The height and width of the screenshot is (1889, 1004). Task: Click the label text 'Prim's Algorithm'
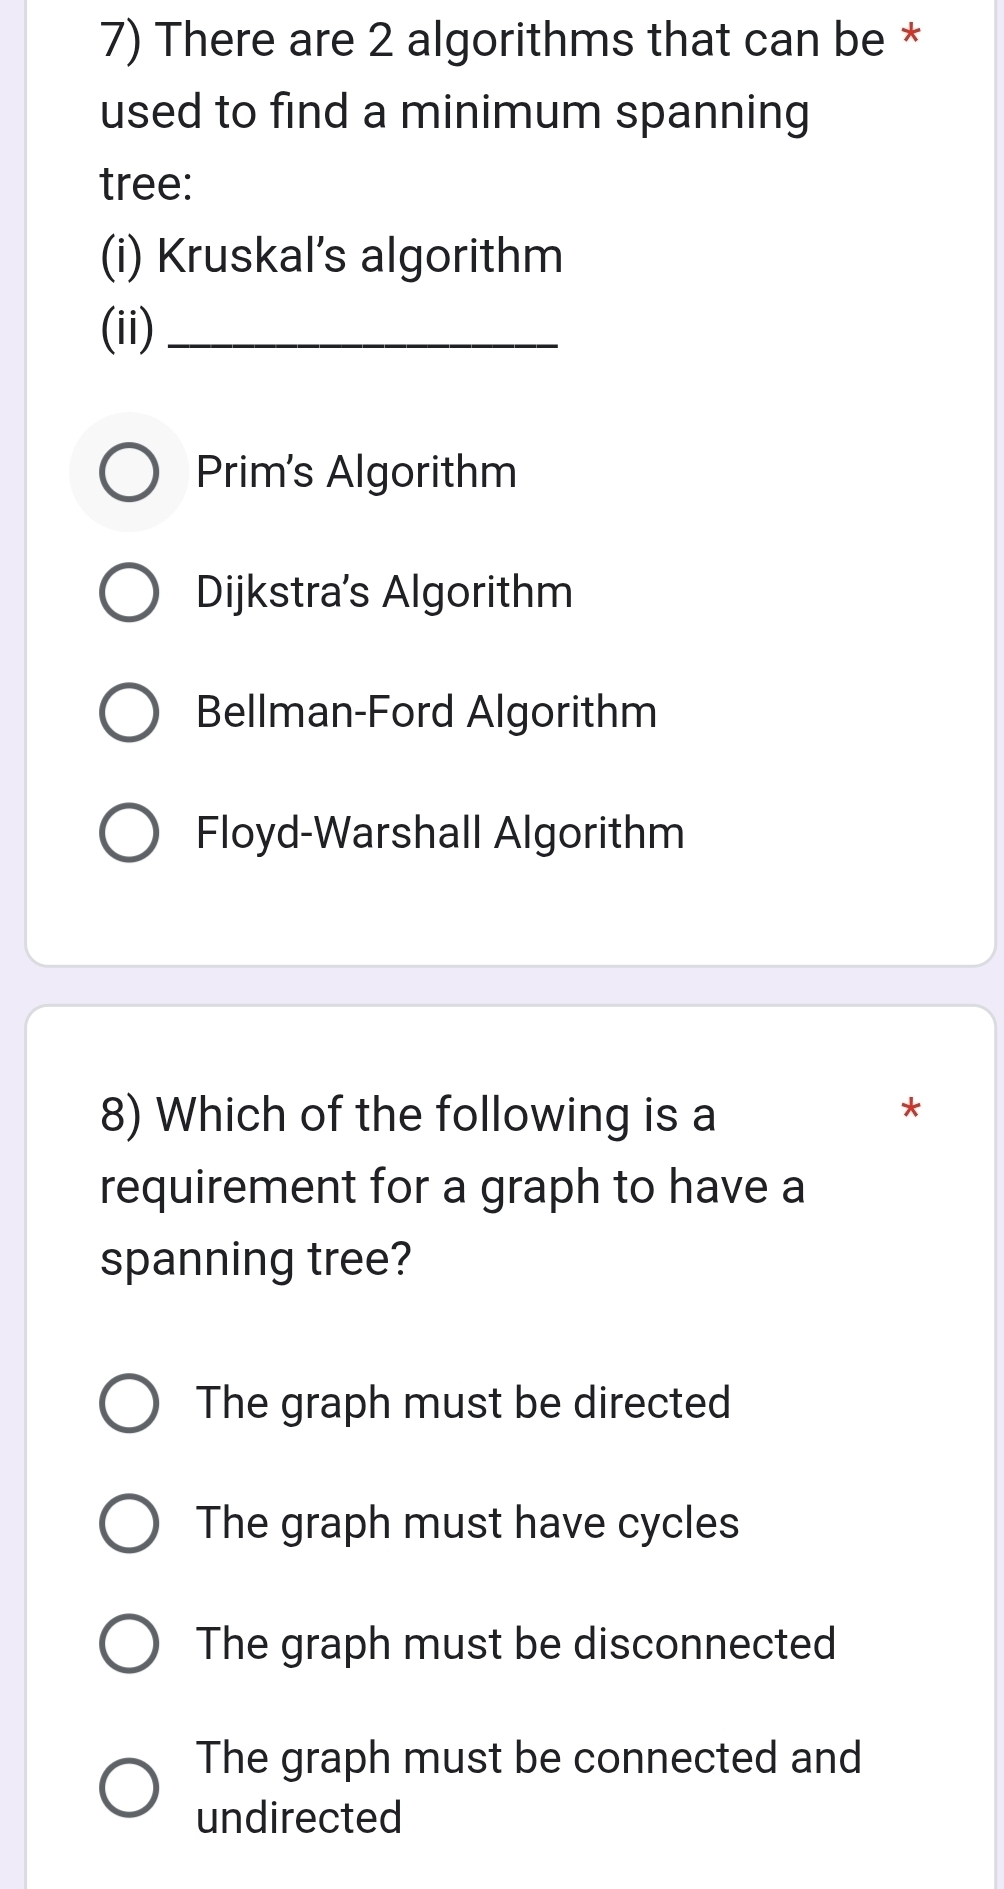click(356, 473)
